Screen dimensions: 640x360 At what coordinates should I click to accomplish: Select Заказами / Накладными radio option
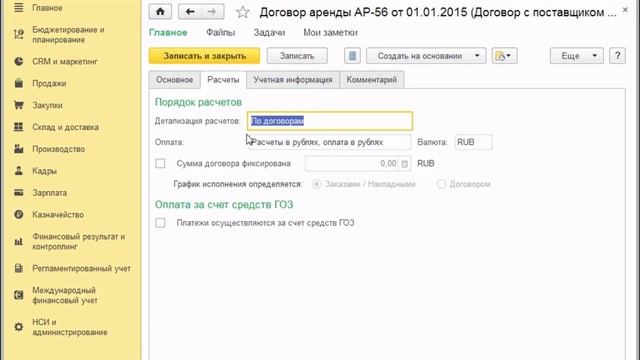pos(316,184)
